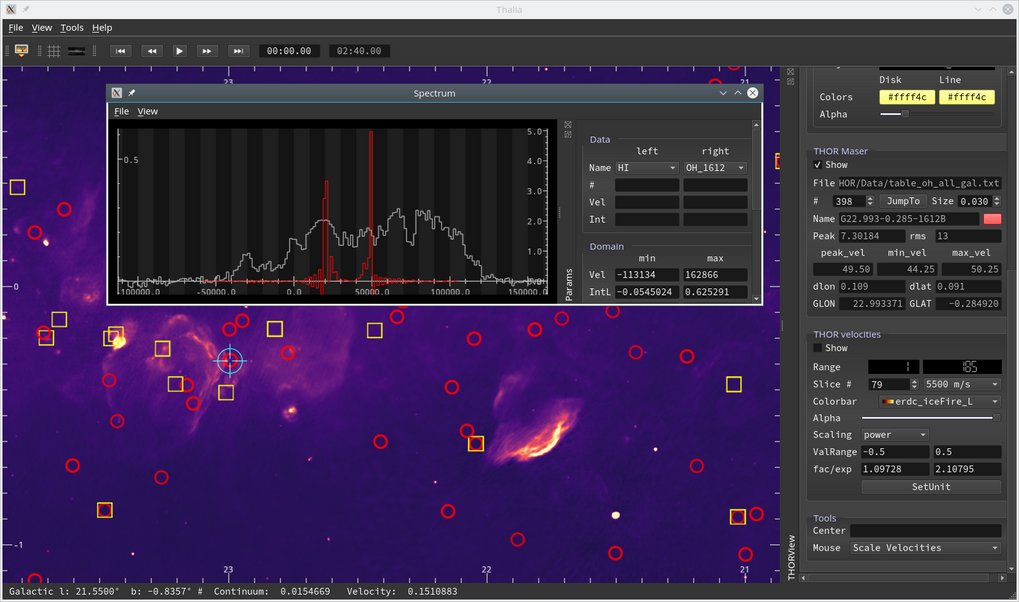The image size is (1019, 602).
Task: Open the View menu in Spectrum window
Action: pos(147,112)
